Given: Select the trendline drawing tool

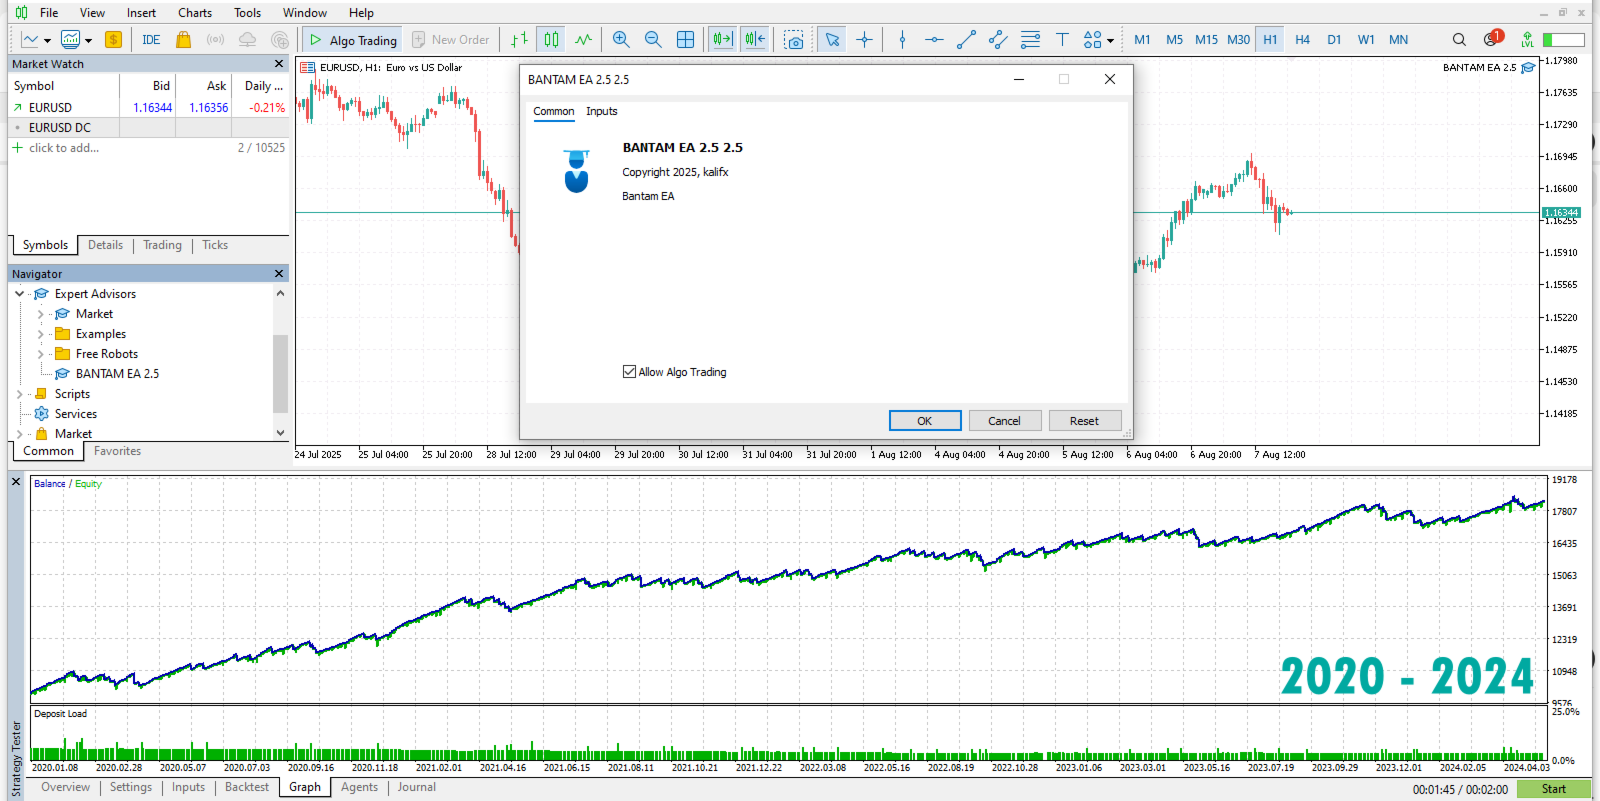Looking at the screenshot, I should point(966,40).
